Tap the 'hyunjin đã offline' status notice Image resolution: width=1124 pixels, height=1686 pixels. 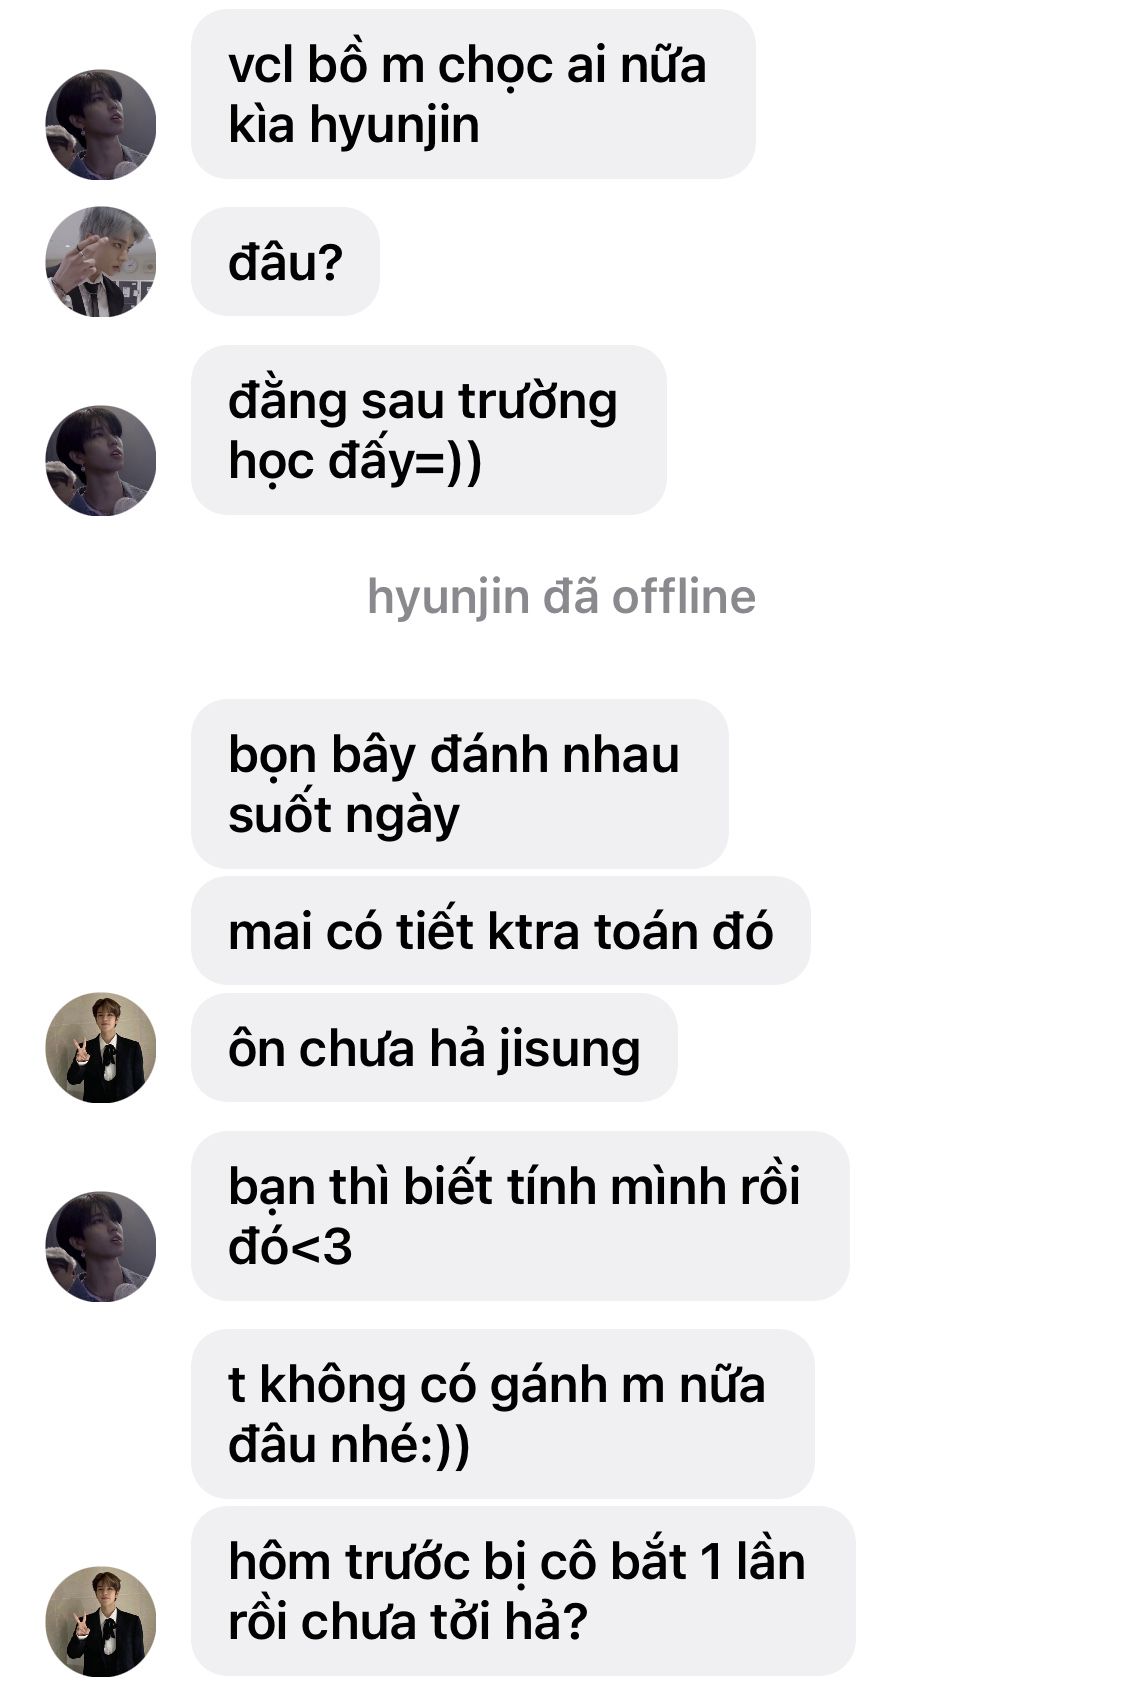(x=562, y=597)
